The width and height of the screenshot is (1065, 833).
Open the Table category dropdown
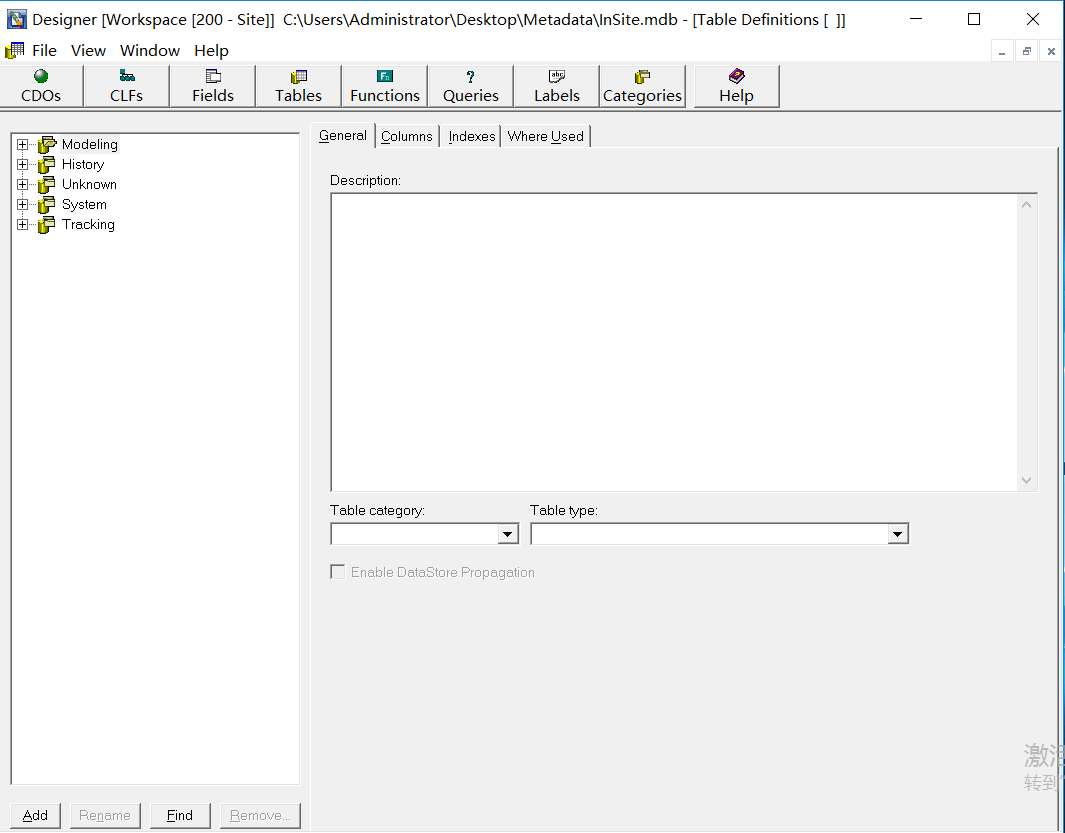[x=508, y=535]
